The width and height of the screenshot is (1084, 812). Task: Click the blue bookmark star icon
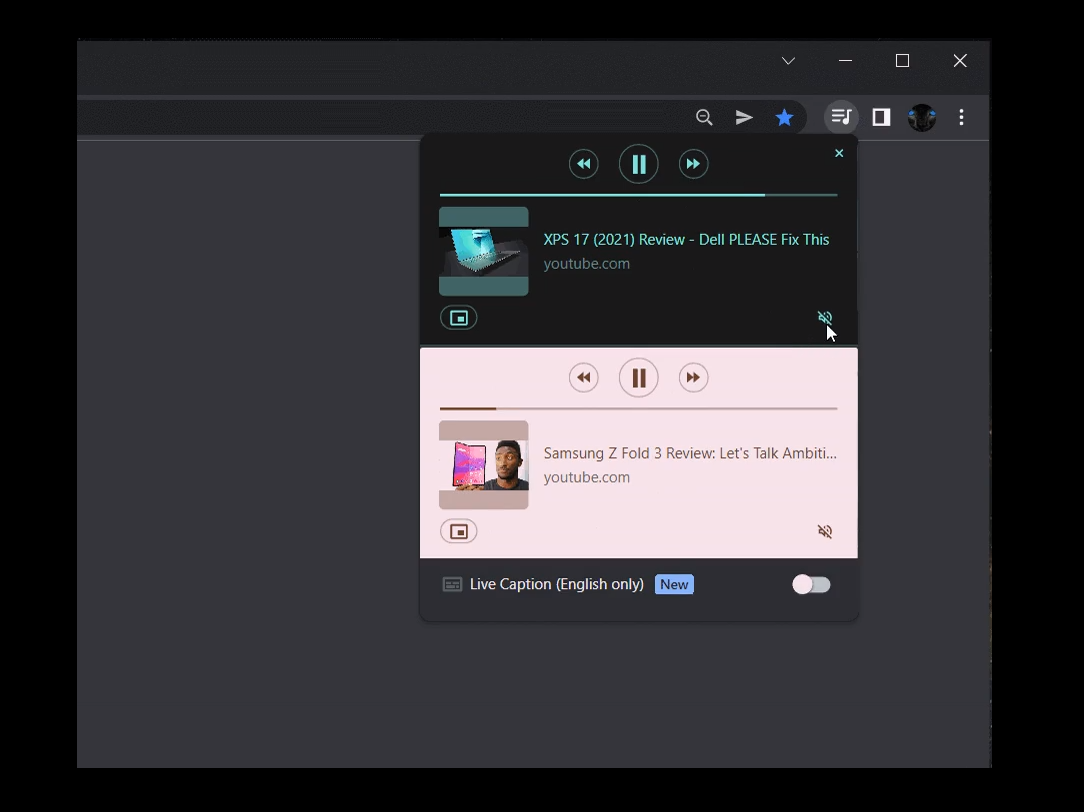click(x=784, y=117)
